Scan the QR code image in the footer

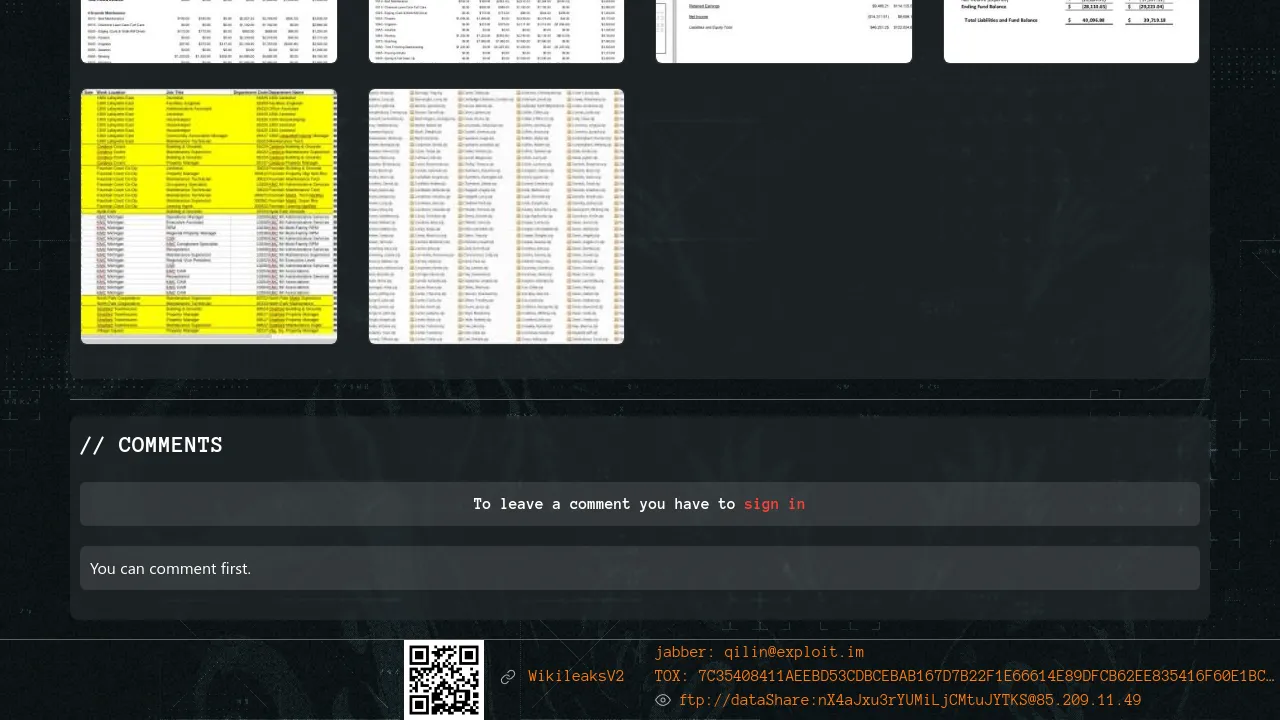point(444,679)
